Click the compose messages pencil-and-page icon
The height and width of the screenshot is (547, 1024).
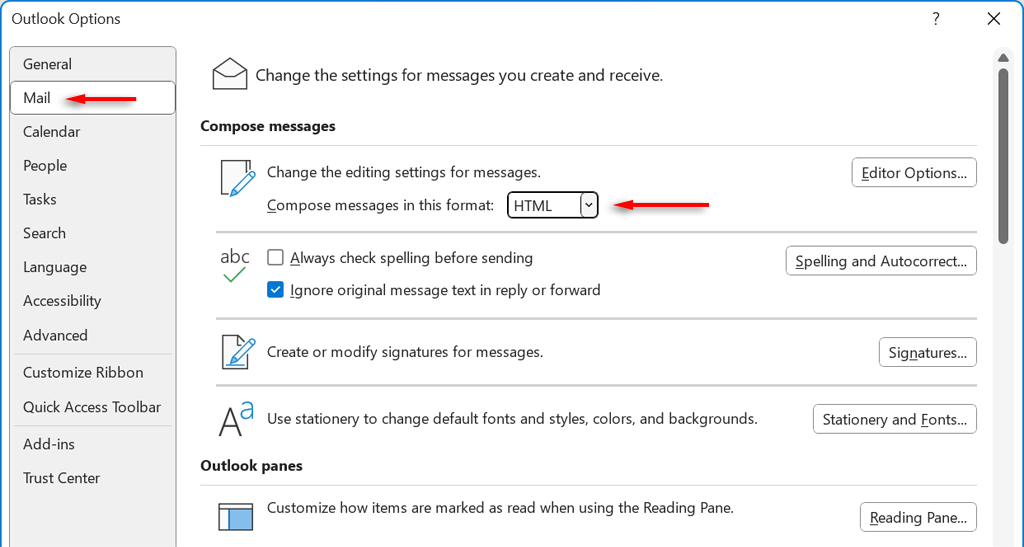tap(237, 177)
